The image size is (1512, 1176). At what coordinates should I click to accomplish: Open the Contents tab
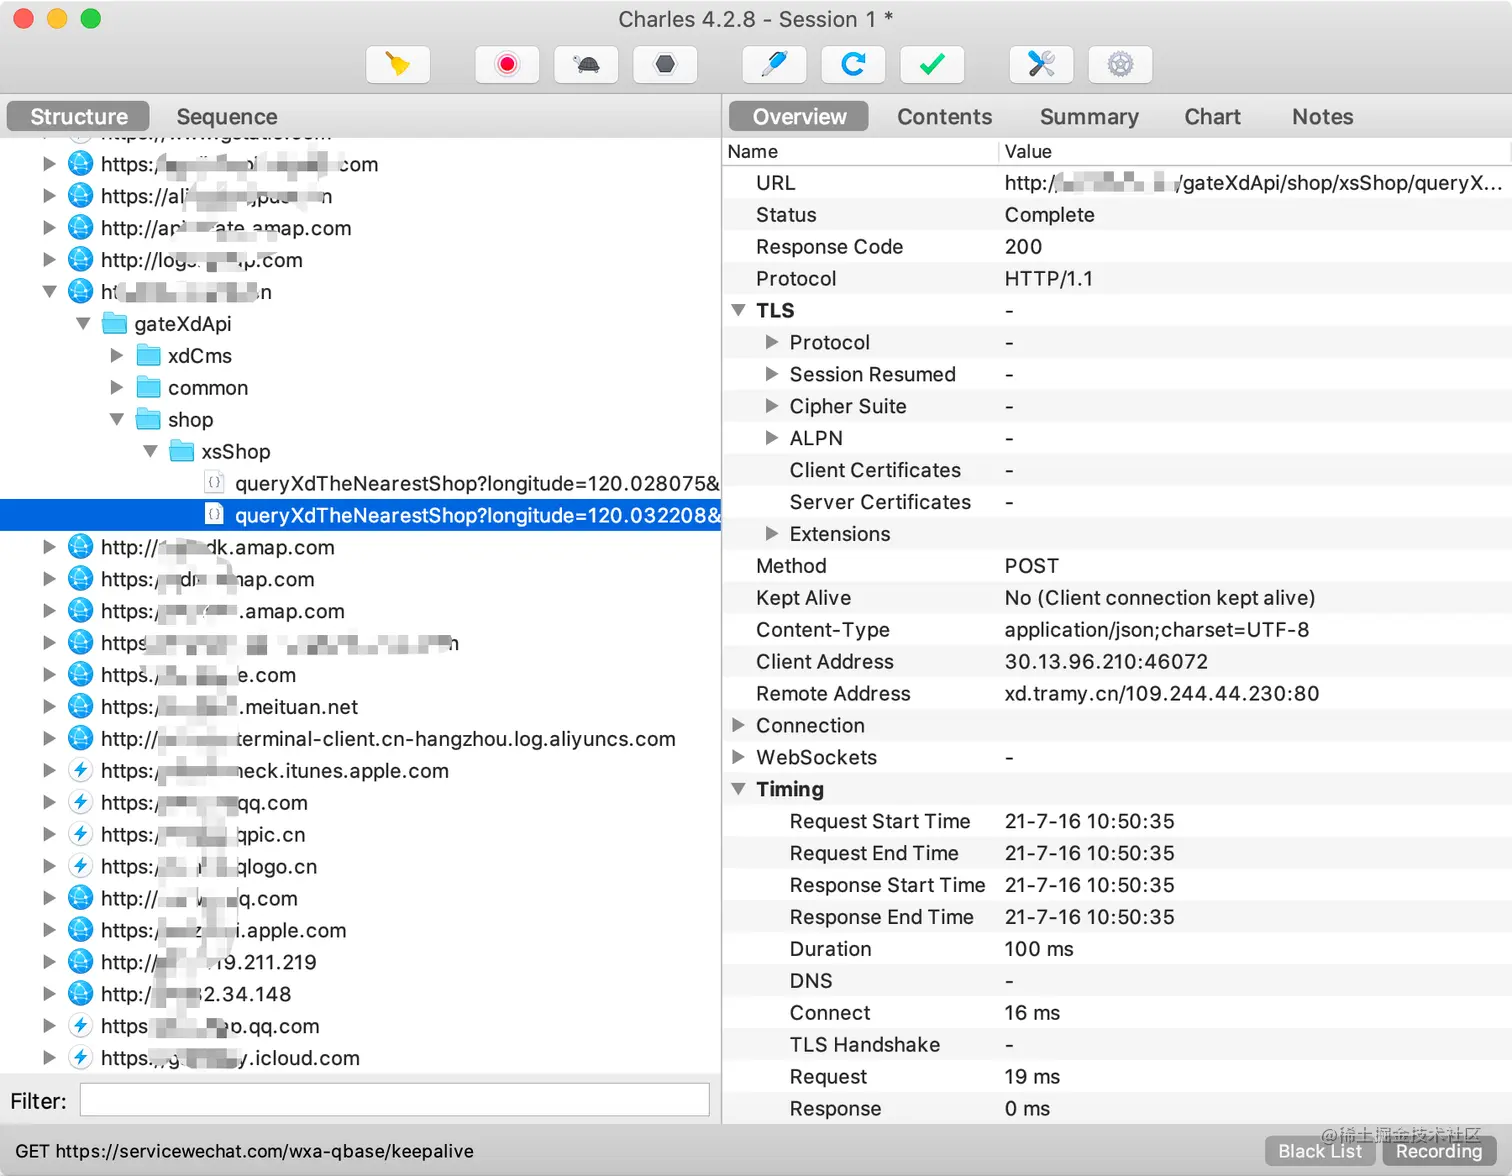944,116
